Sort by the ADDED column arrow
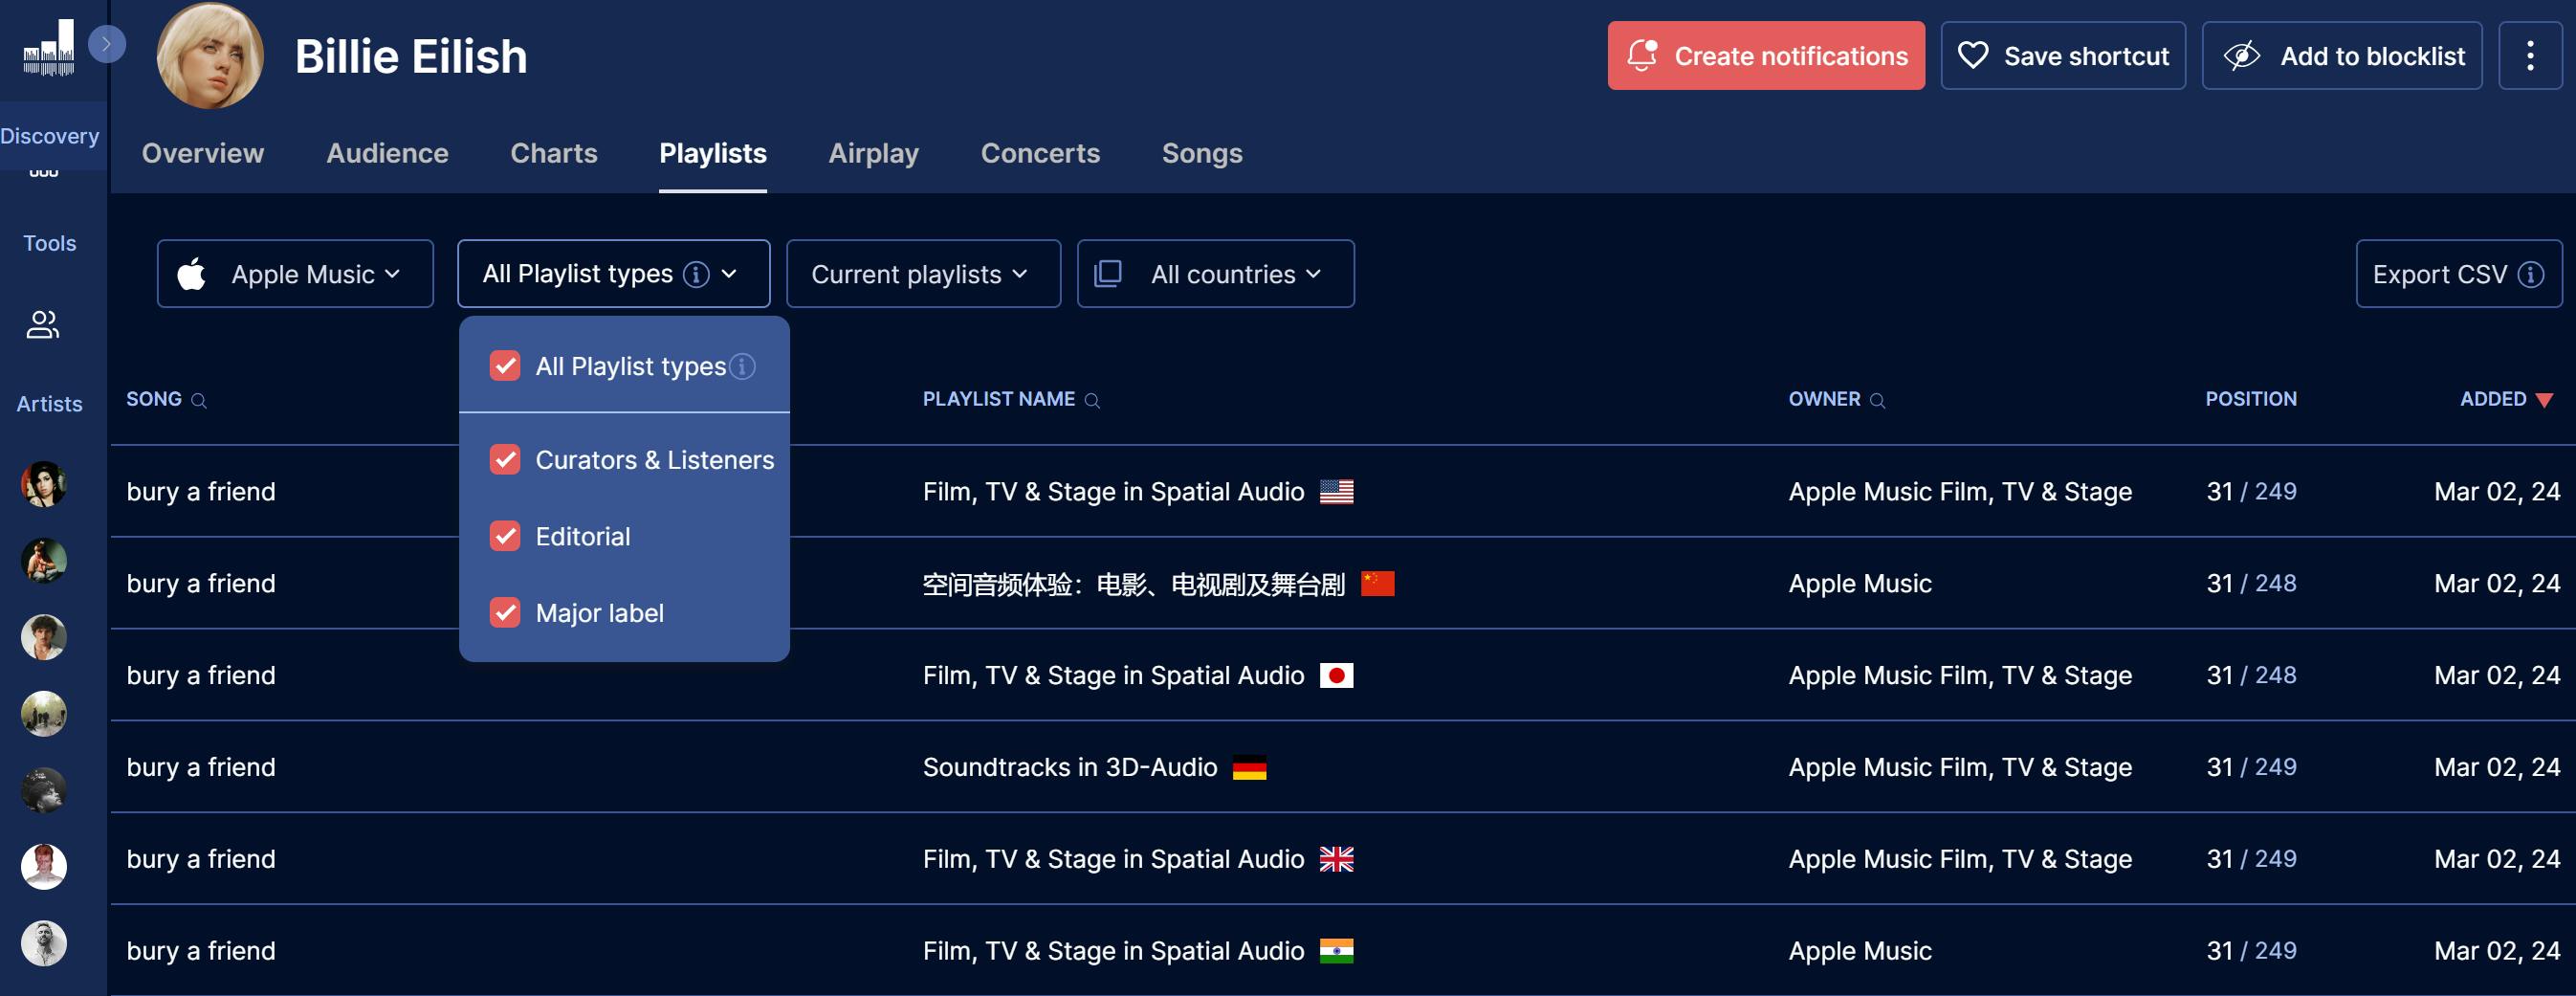2576x996 pixels. 2544,400
